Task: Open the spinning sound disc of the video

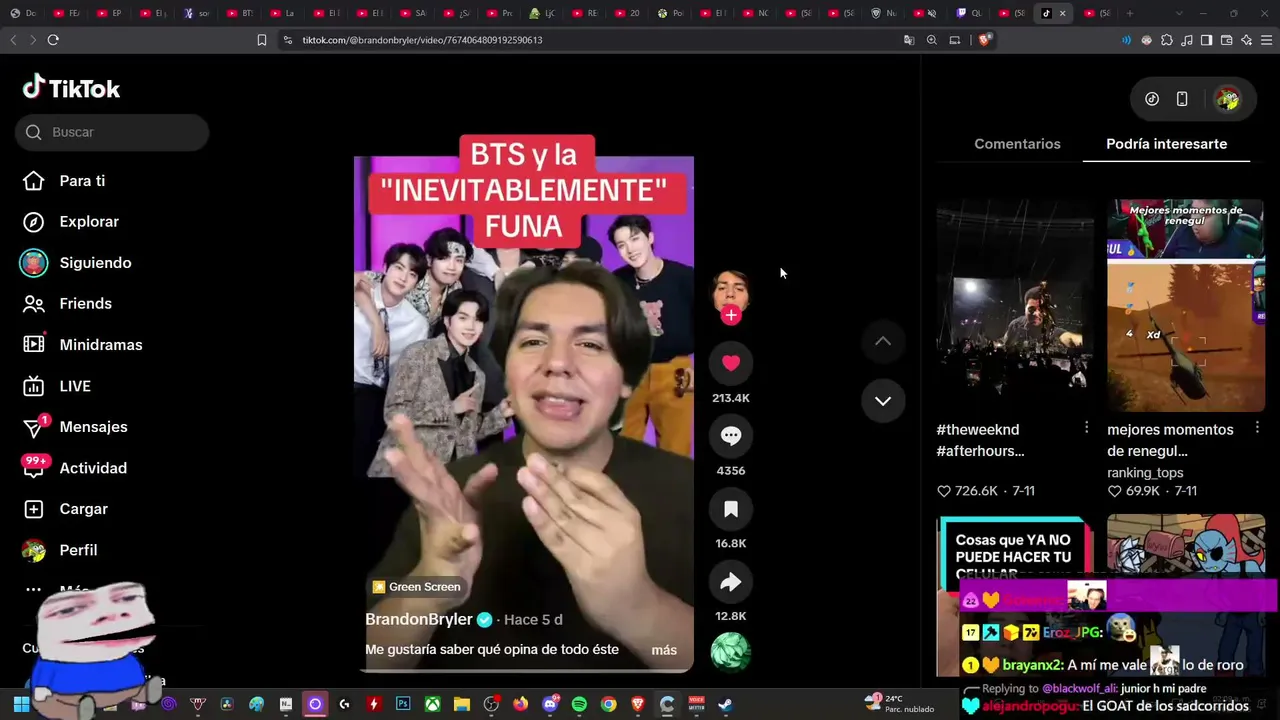Action: point(731,651)
